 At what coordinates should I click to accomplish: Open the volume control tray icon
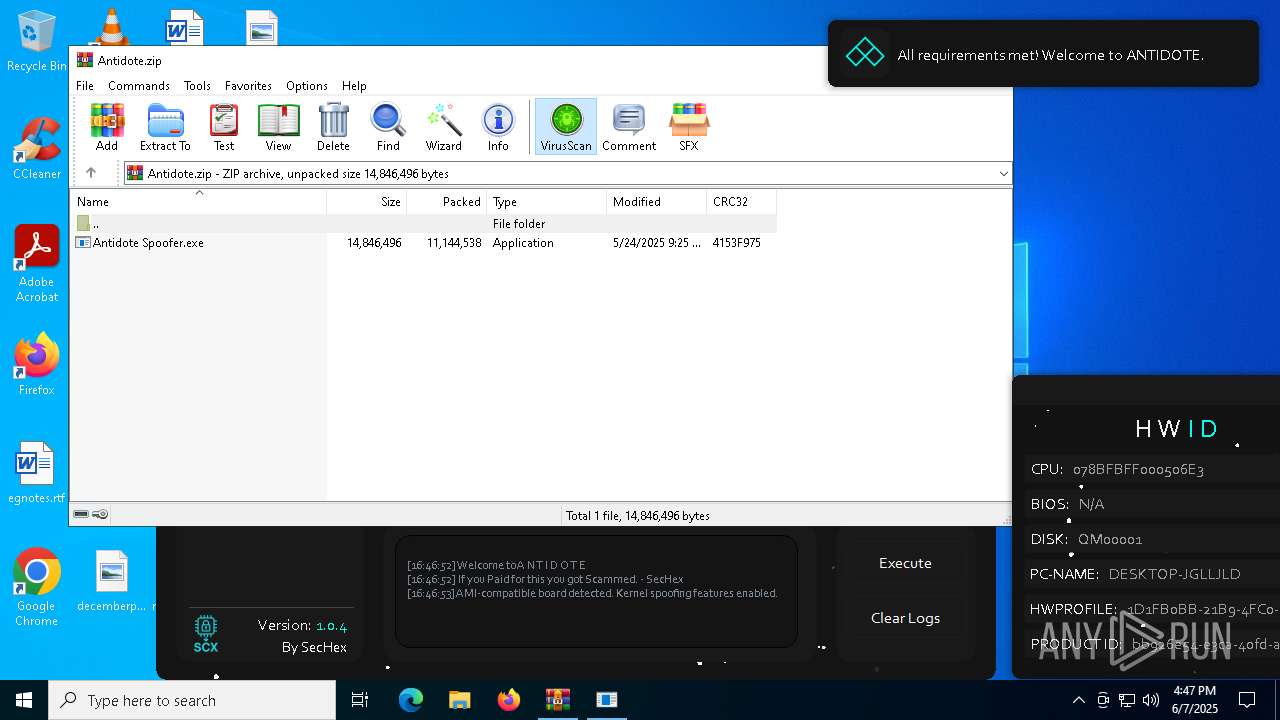[x=1151, y=700]
